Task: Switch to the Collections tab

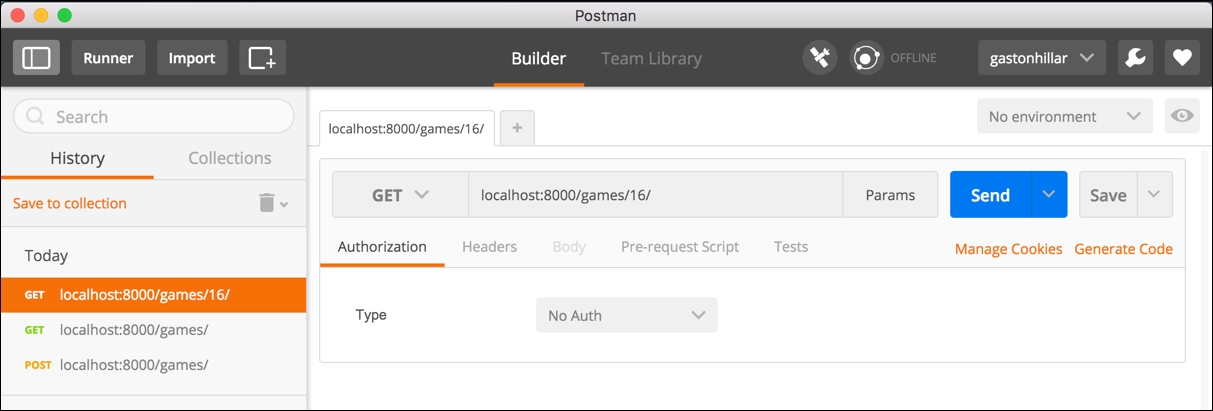Action: tap(230, 158)
